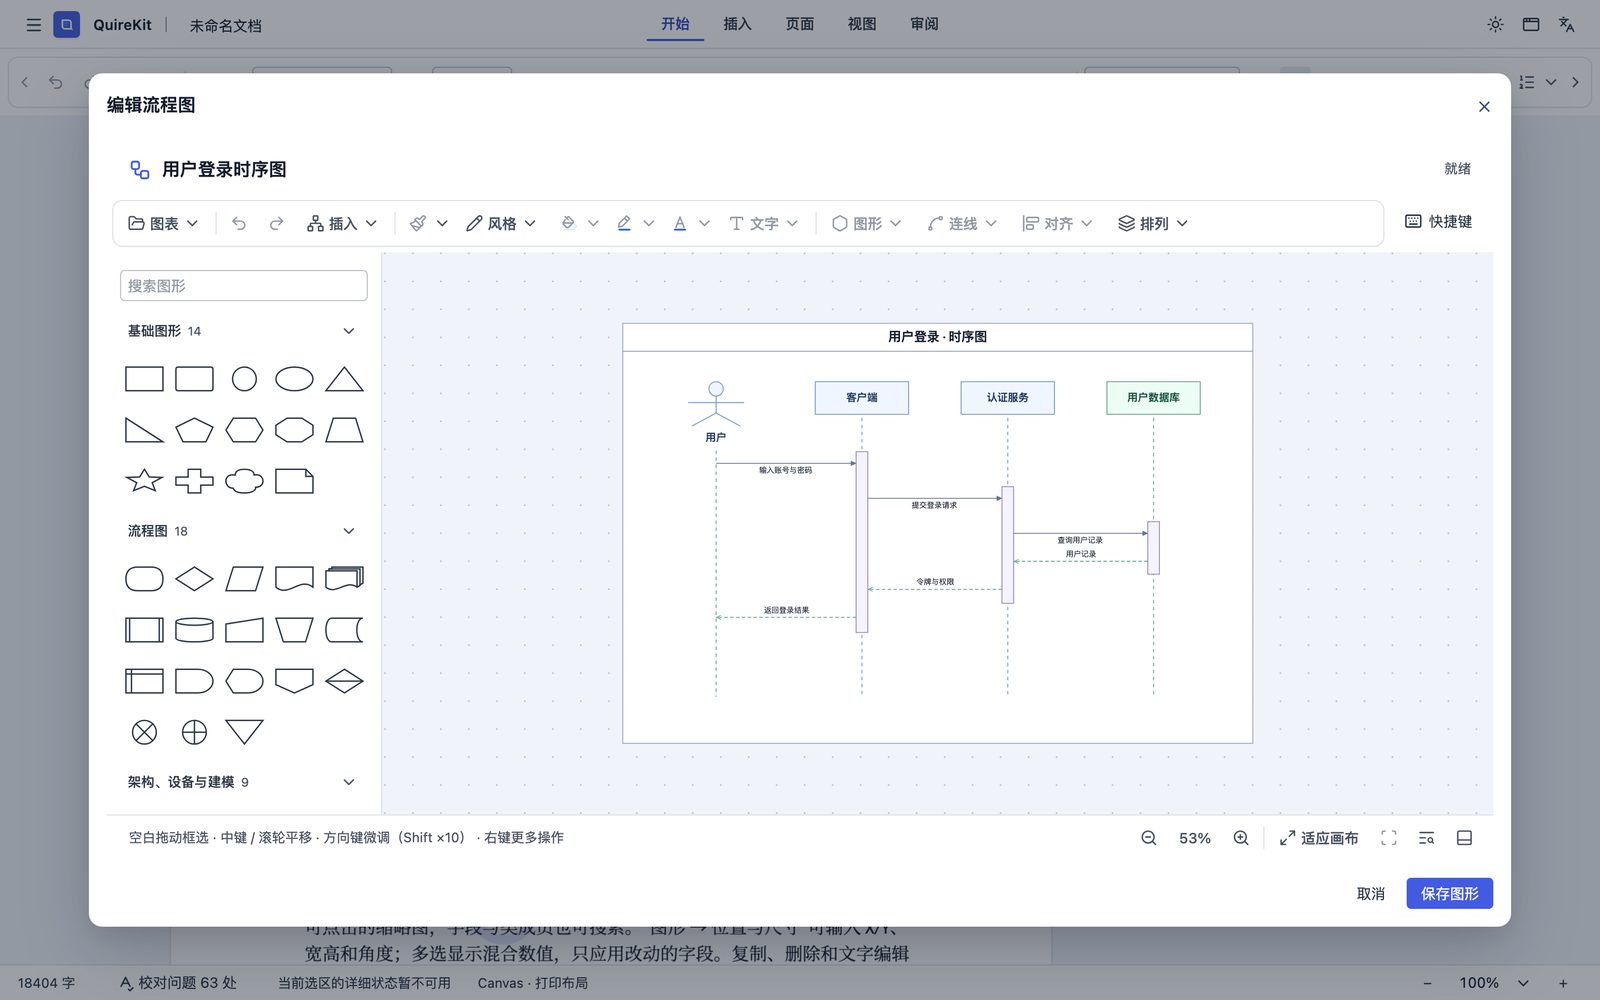Image resolution: width=1600 pixels, height=1000 pixels.
Task: Close the 编辑流程图 dialog
Action: (x=1484, y=106)
